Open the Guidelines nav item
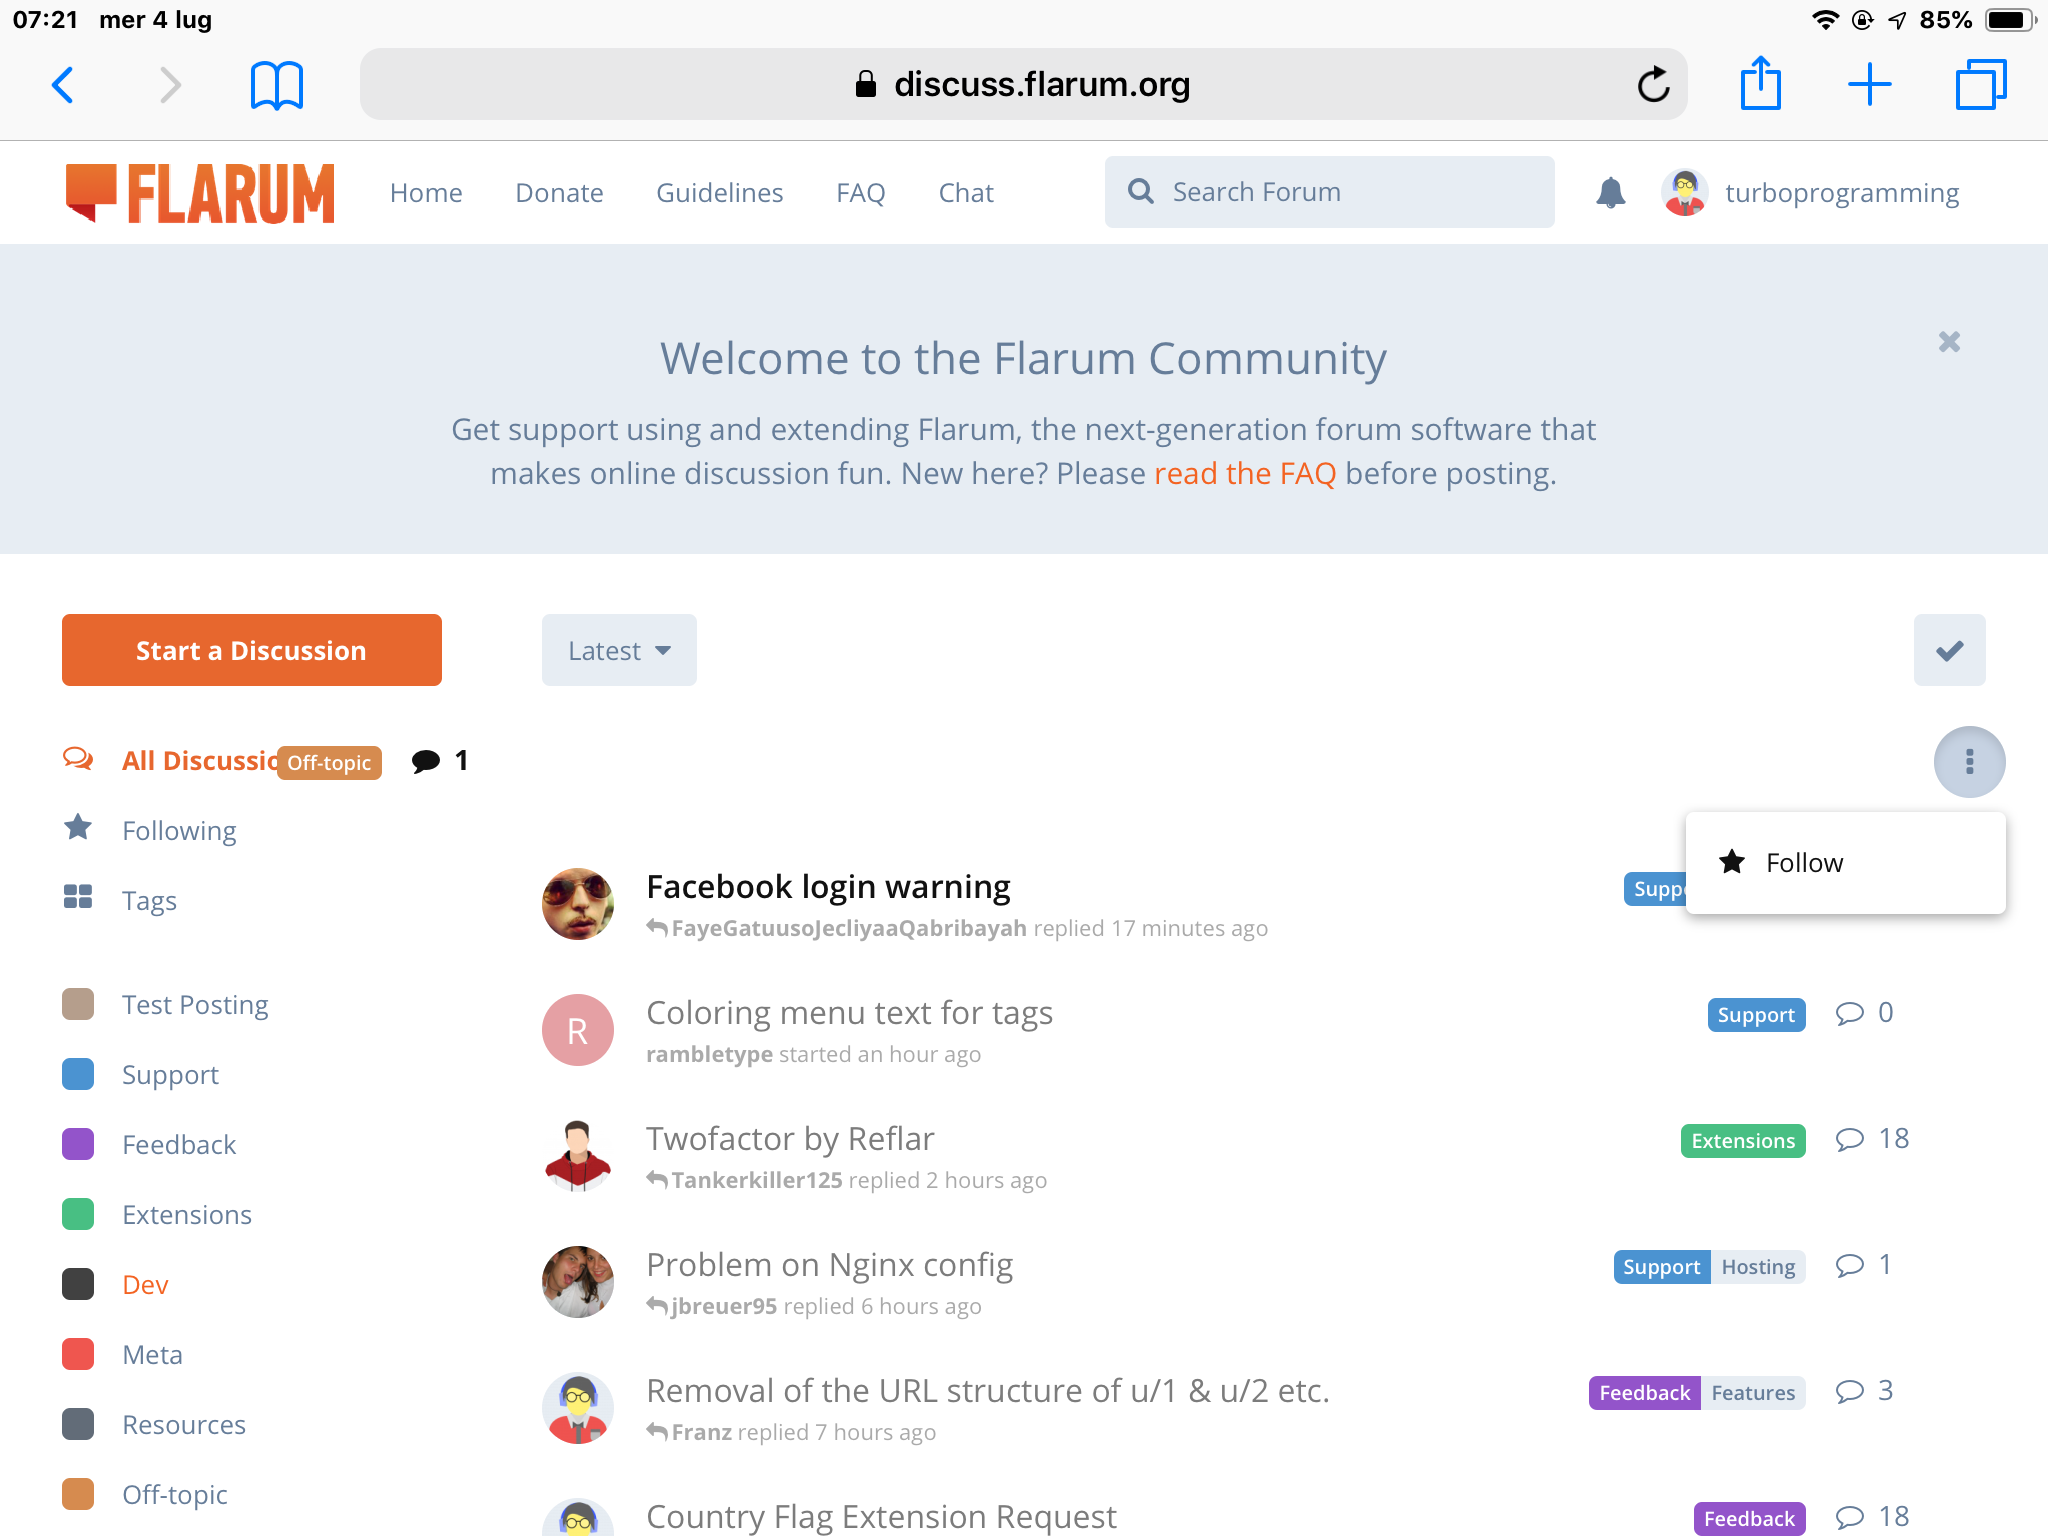 pos(719,192)
